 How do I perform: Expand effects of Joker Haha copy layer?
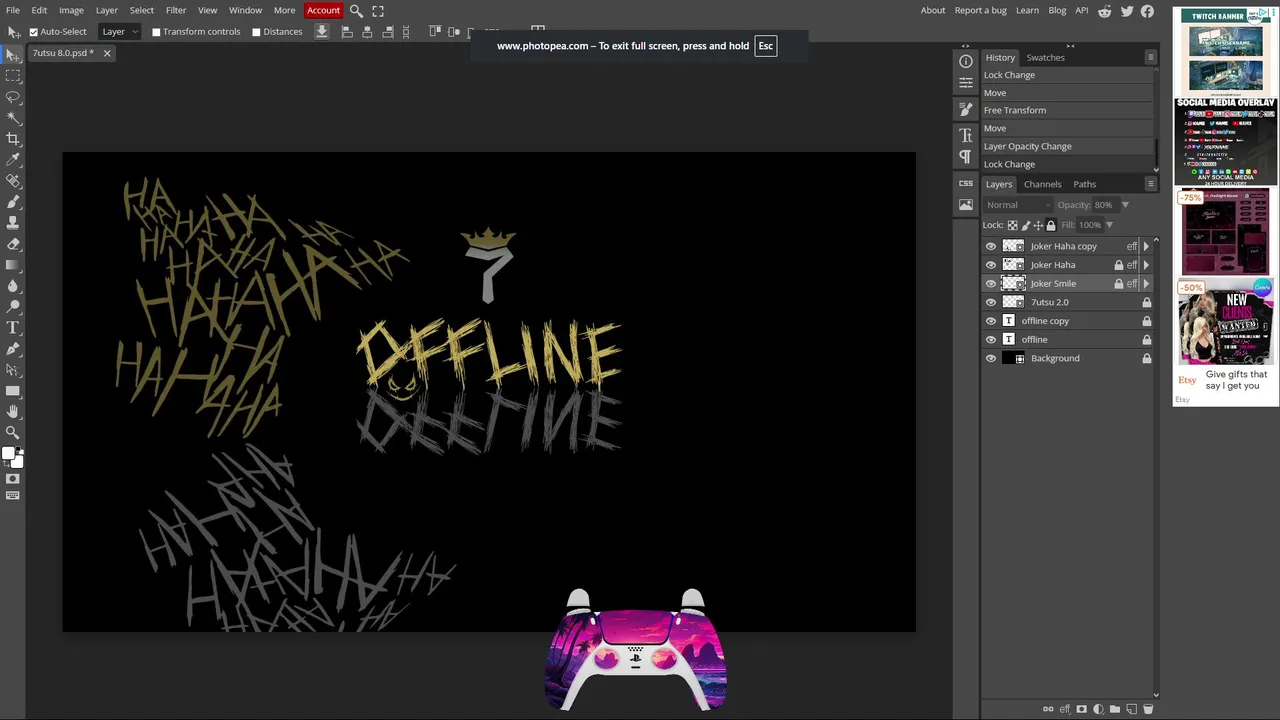(x=1146, y=246)
